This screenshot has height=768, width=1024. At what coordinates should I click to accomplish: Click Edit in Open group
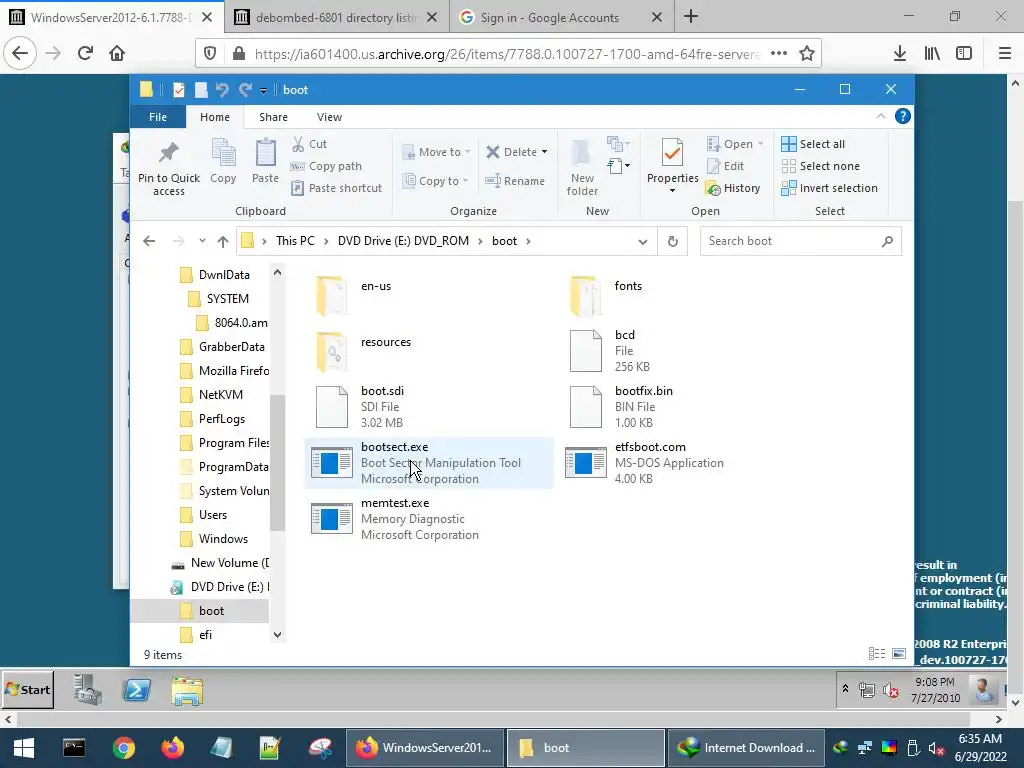726,166
